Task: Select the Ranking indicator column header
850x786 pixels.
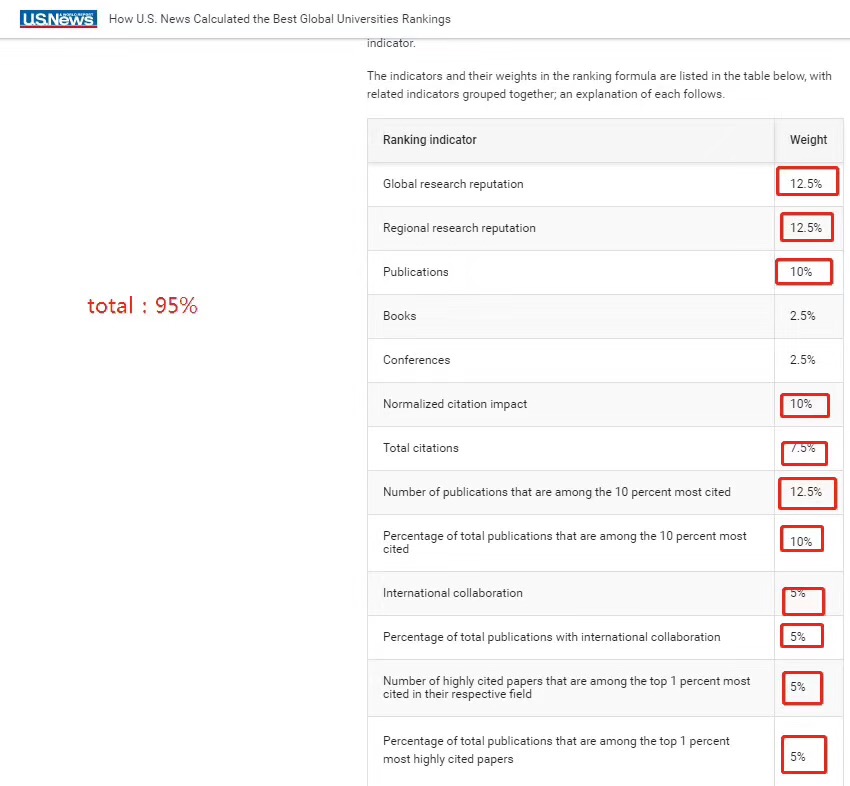Action: 429,140
